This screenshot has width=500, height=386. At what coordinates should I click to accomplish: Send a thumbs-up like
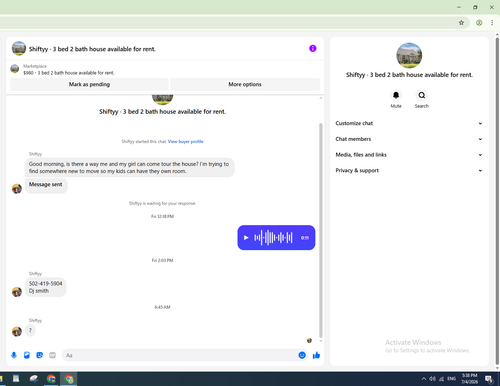[x=316, y=355]
